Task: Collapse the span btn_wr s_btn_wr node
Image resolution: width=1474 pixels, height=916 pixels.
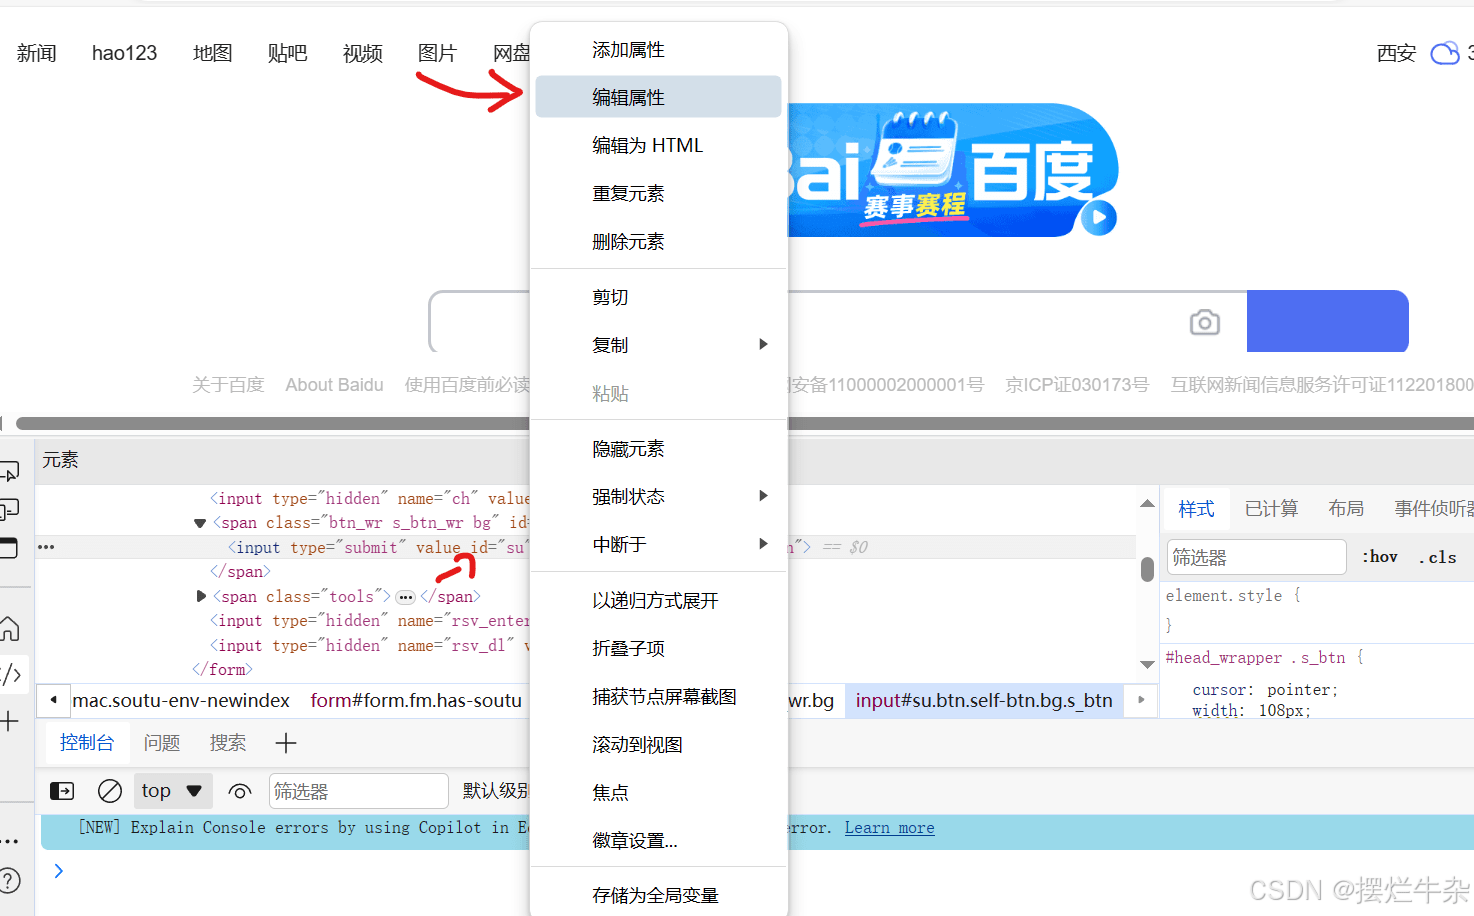Action: coord(200,523)
